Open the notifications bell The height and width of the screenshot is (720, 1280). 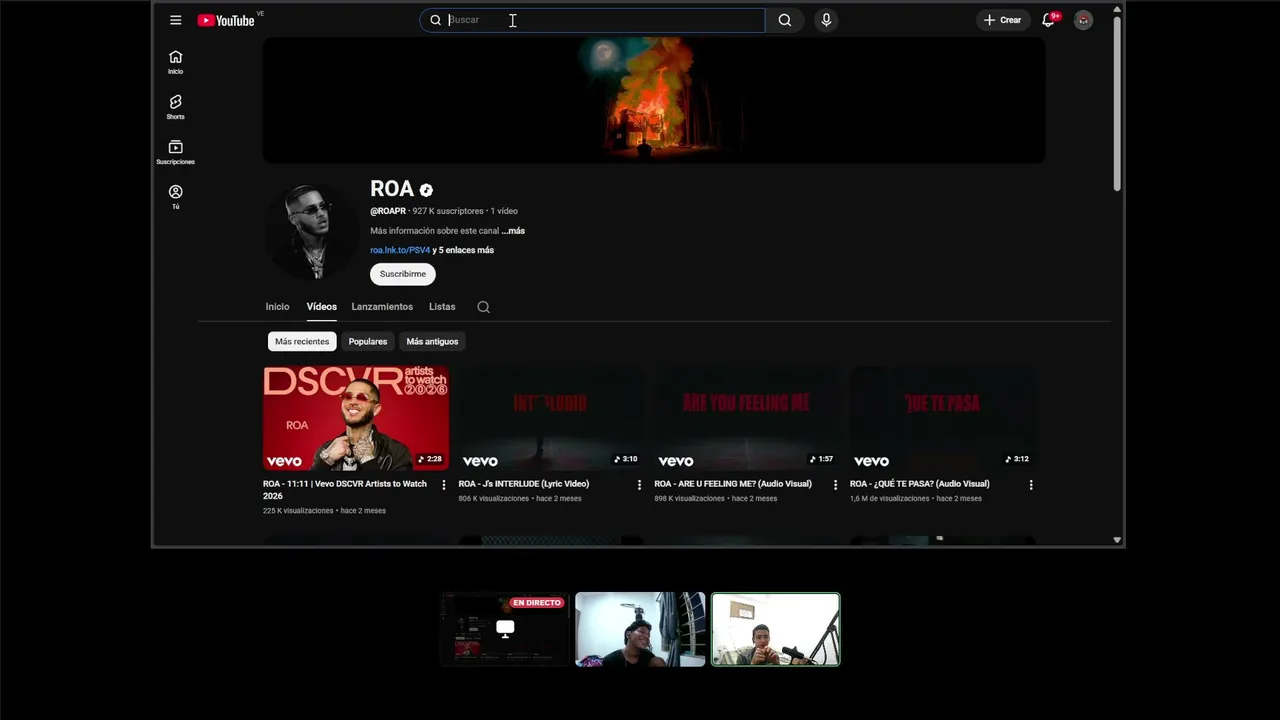click(x=1048, y=20)
